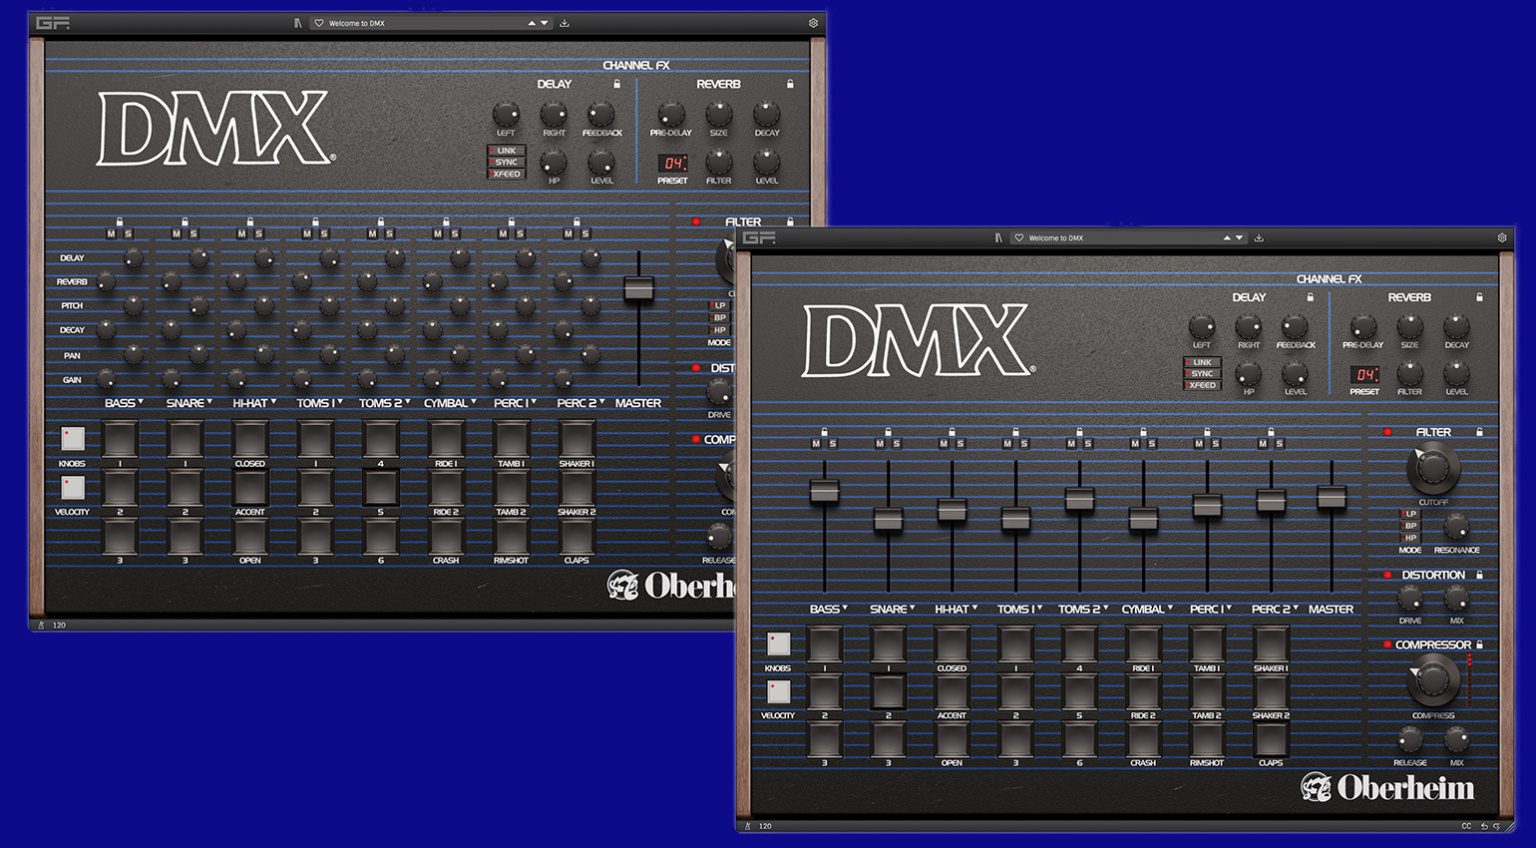This screenshot has width=1536, height=848.
Task: Toggle the COMPRESSOR lock icon
Action: click(1479, 645)
